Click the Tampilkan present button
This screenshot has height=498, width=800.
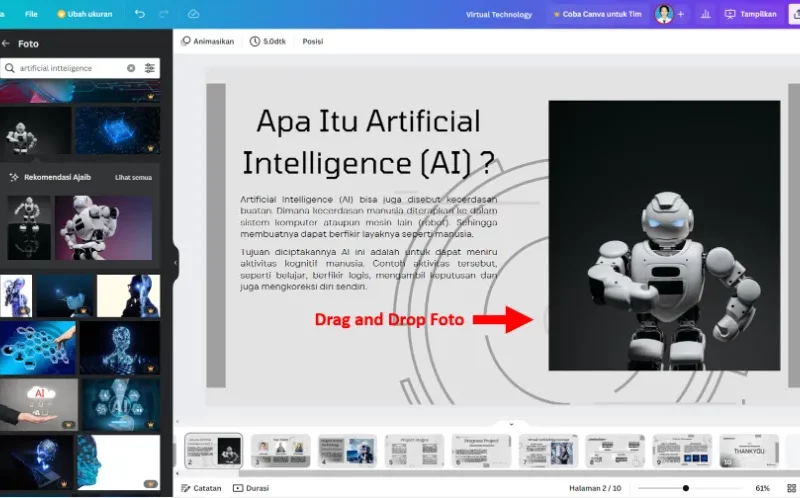coord(751,14)
